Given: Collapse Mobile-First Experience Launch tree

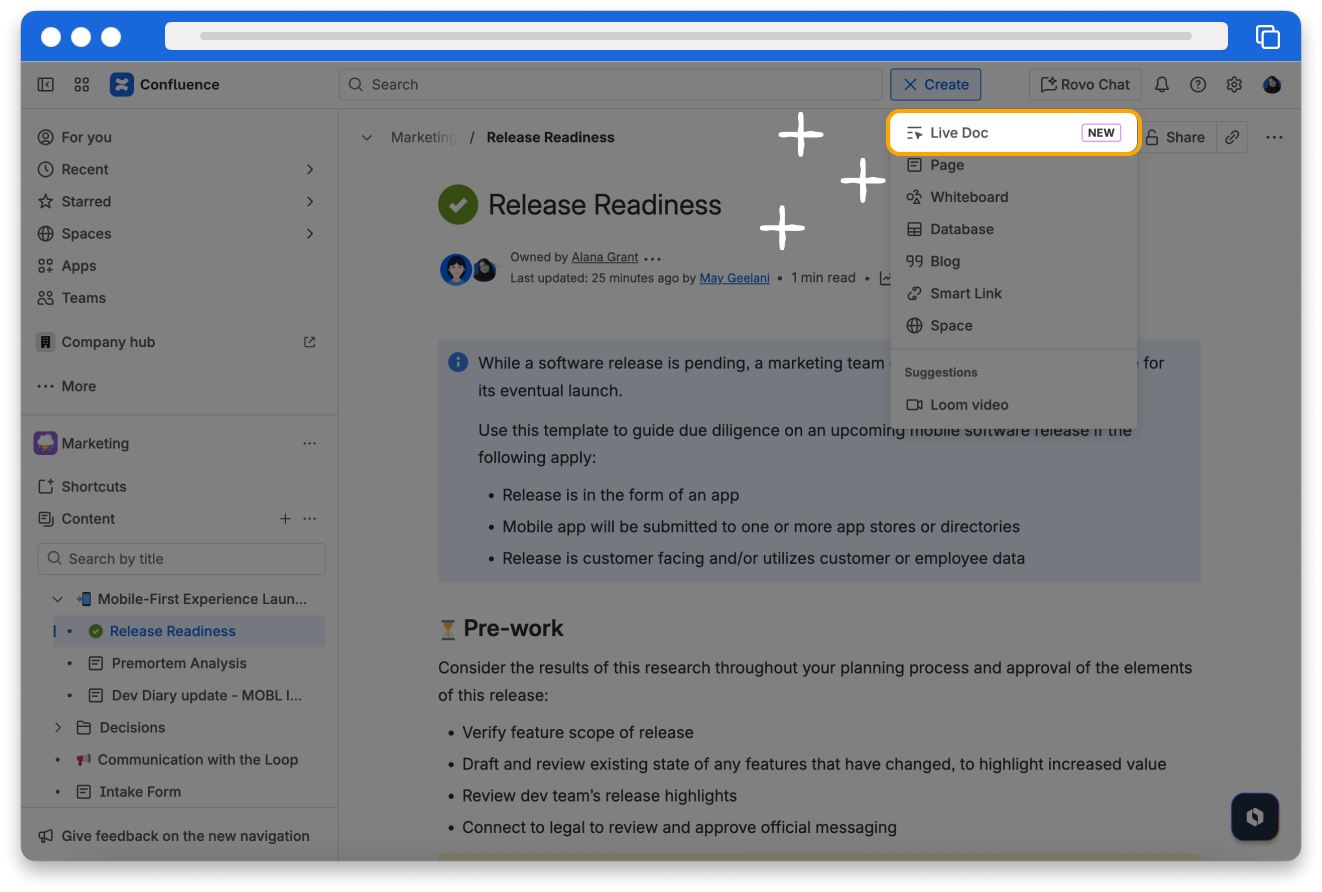Looking at the screenshot, I should pos(58,600).
